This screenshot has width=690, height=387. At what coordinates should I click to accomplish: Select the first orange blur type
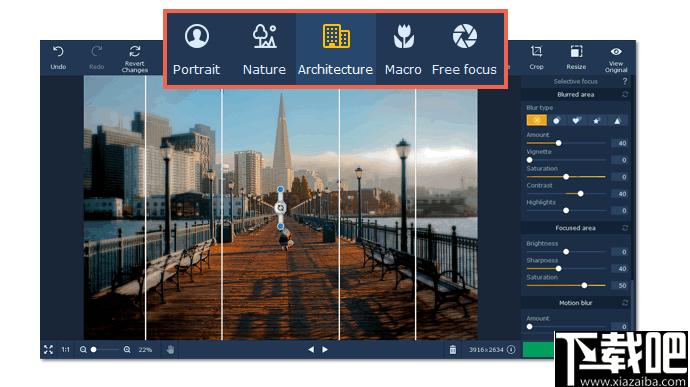point(536,120)
